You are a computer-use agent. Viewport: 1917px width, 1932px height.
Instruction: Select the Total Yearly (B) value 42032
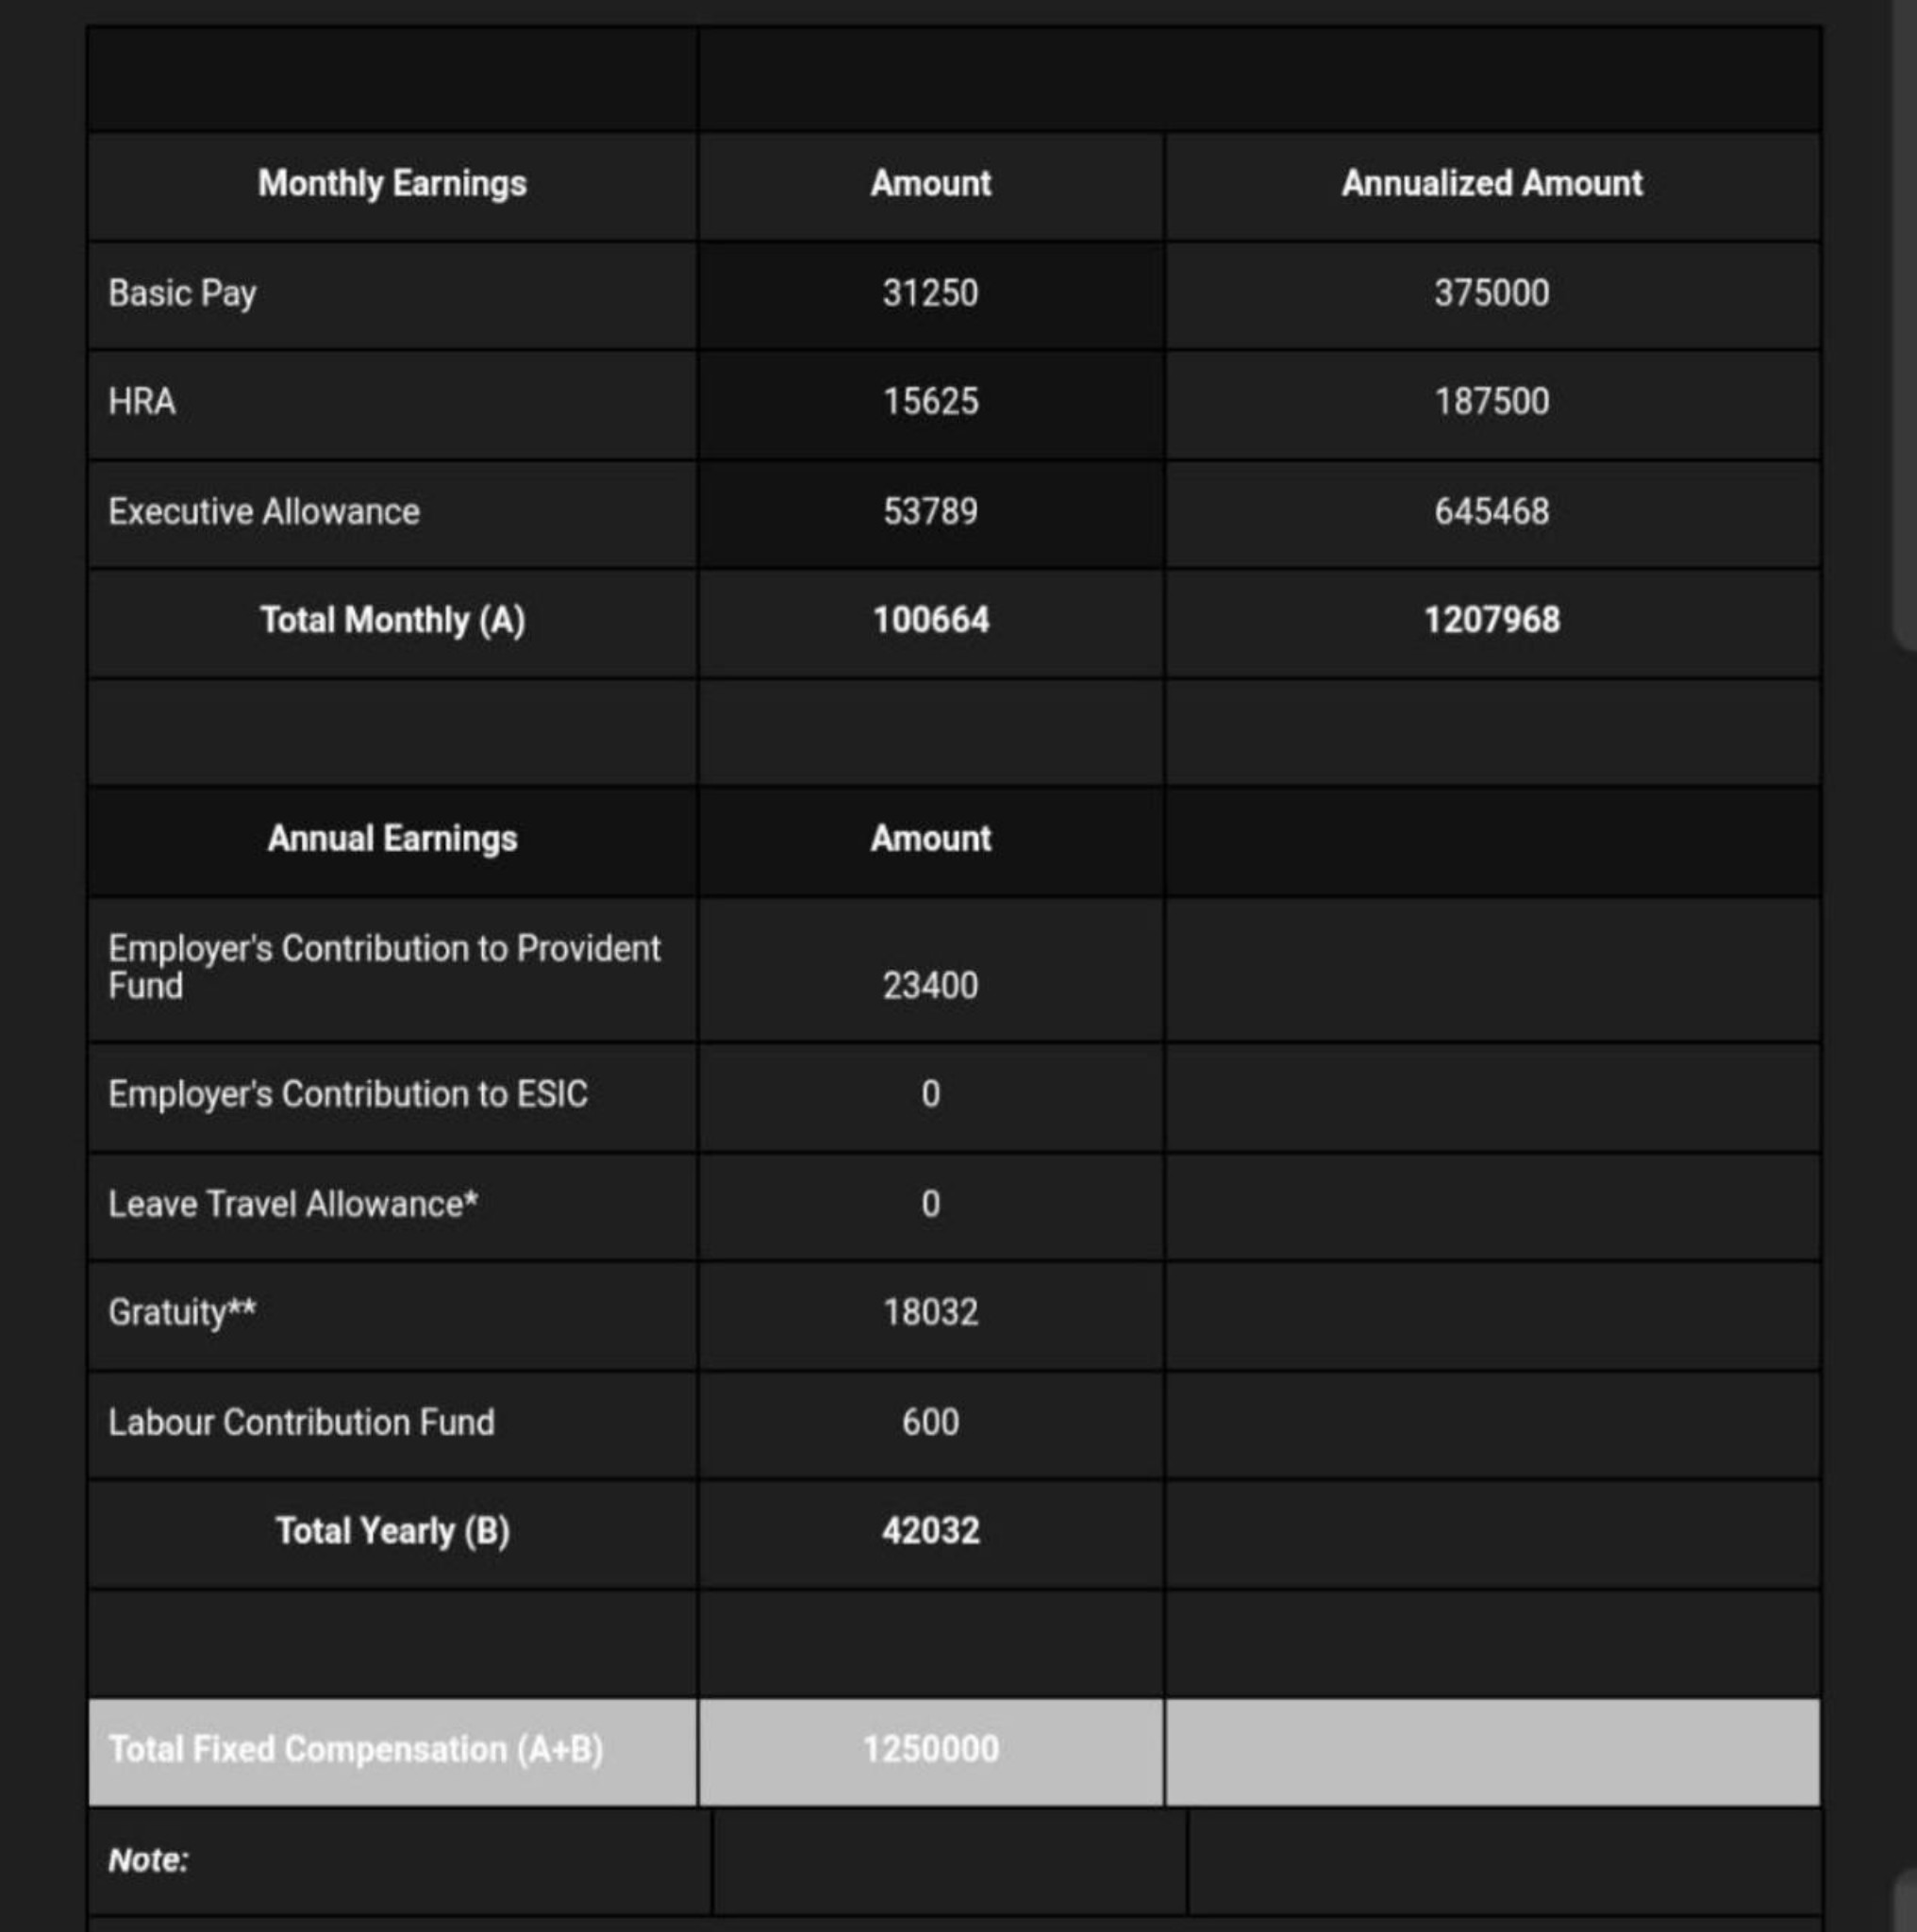[931, 1532]
